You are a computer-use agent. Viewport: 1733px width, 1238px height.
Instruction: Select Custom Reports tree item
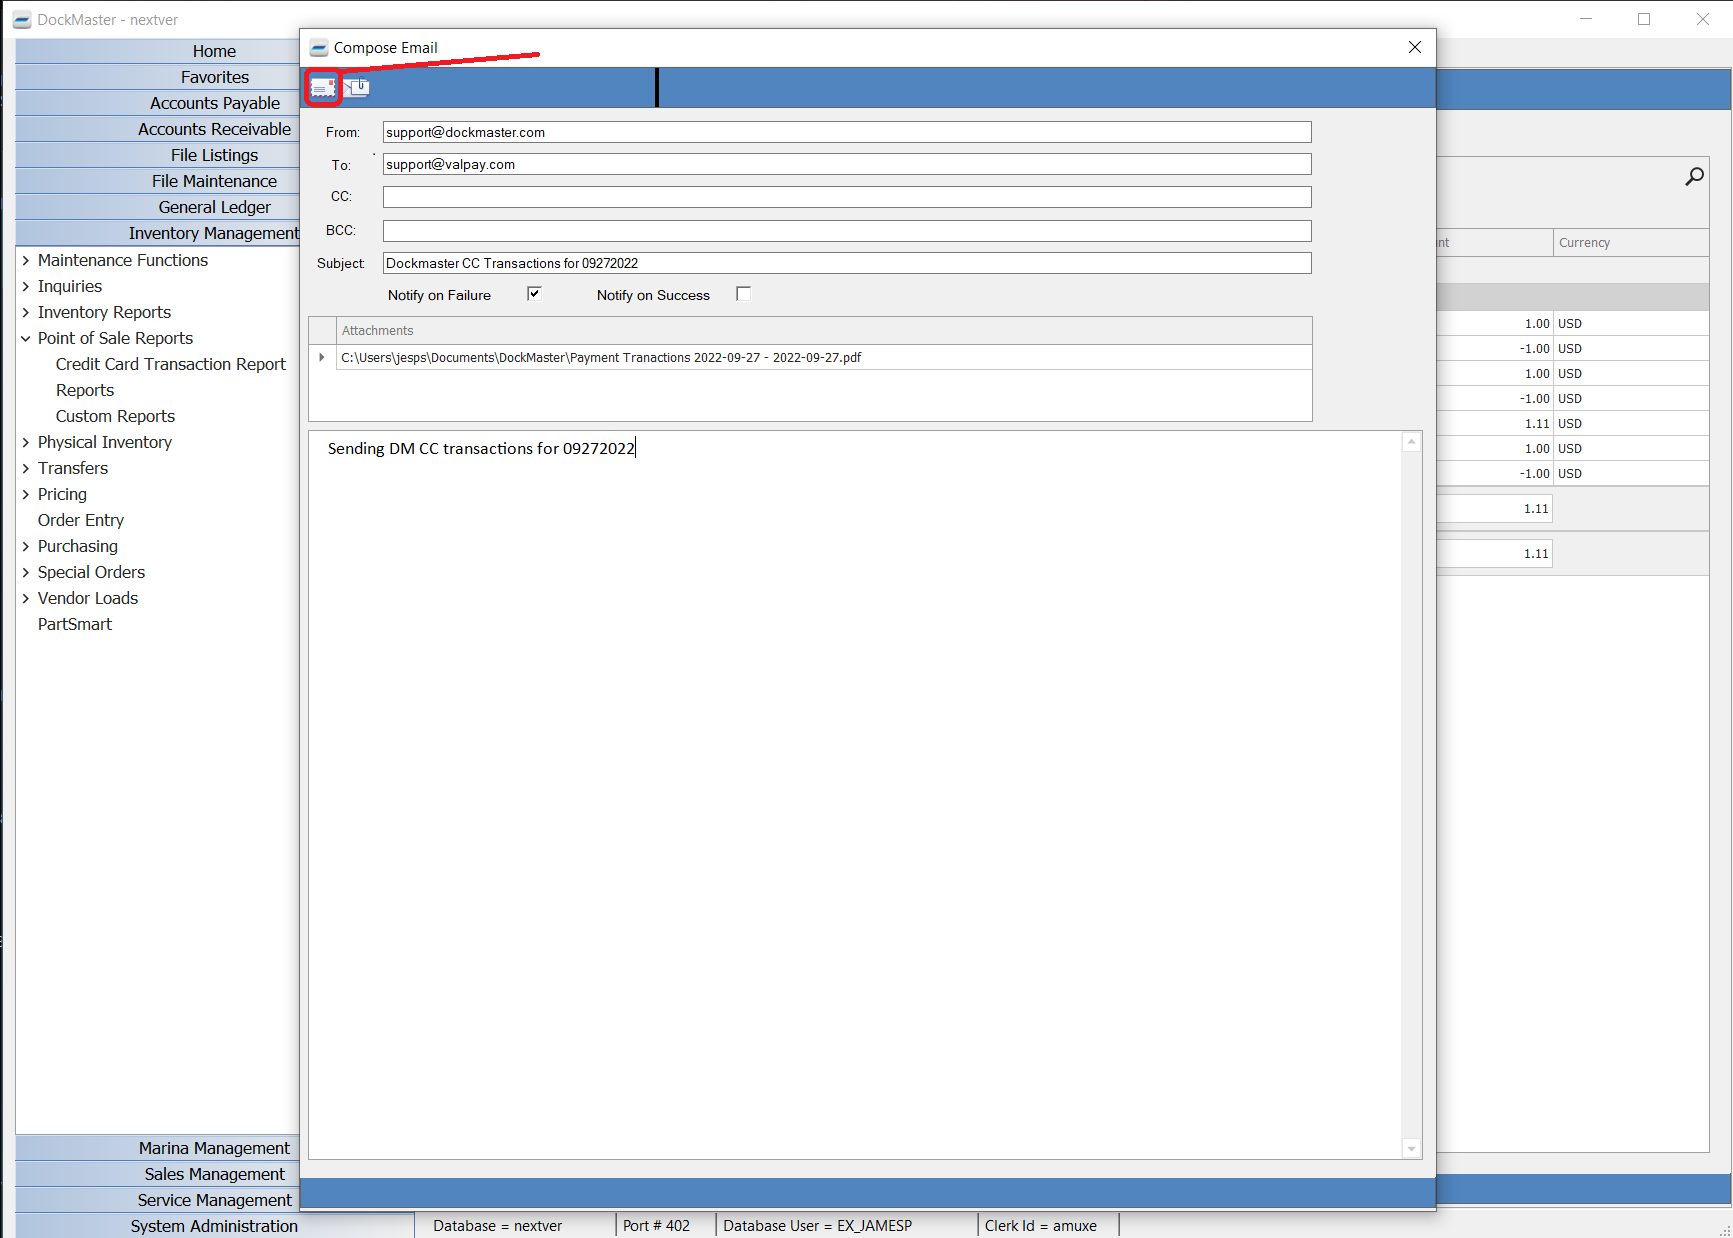115,416
